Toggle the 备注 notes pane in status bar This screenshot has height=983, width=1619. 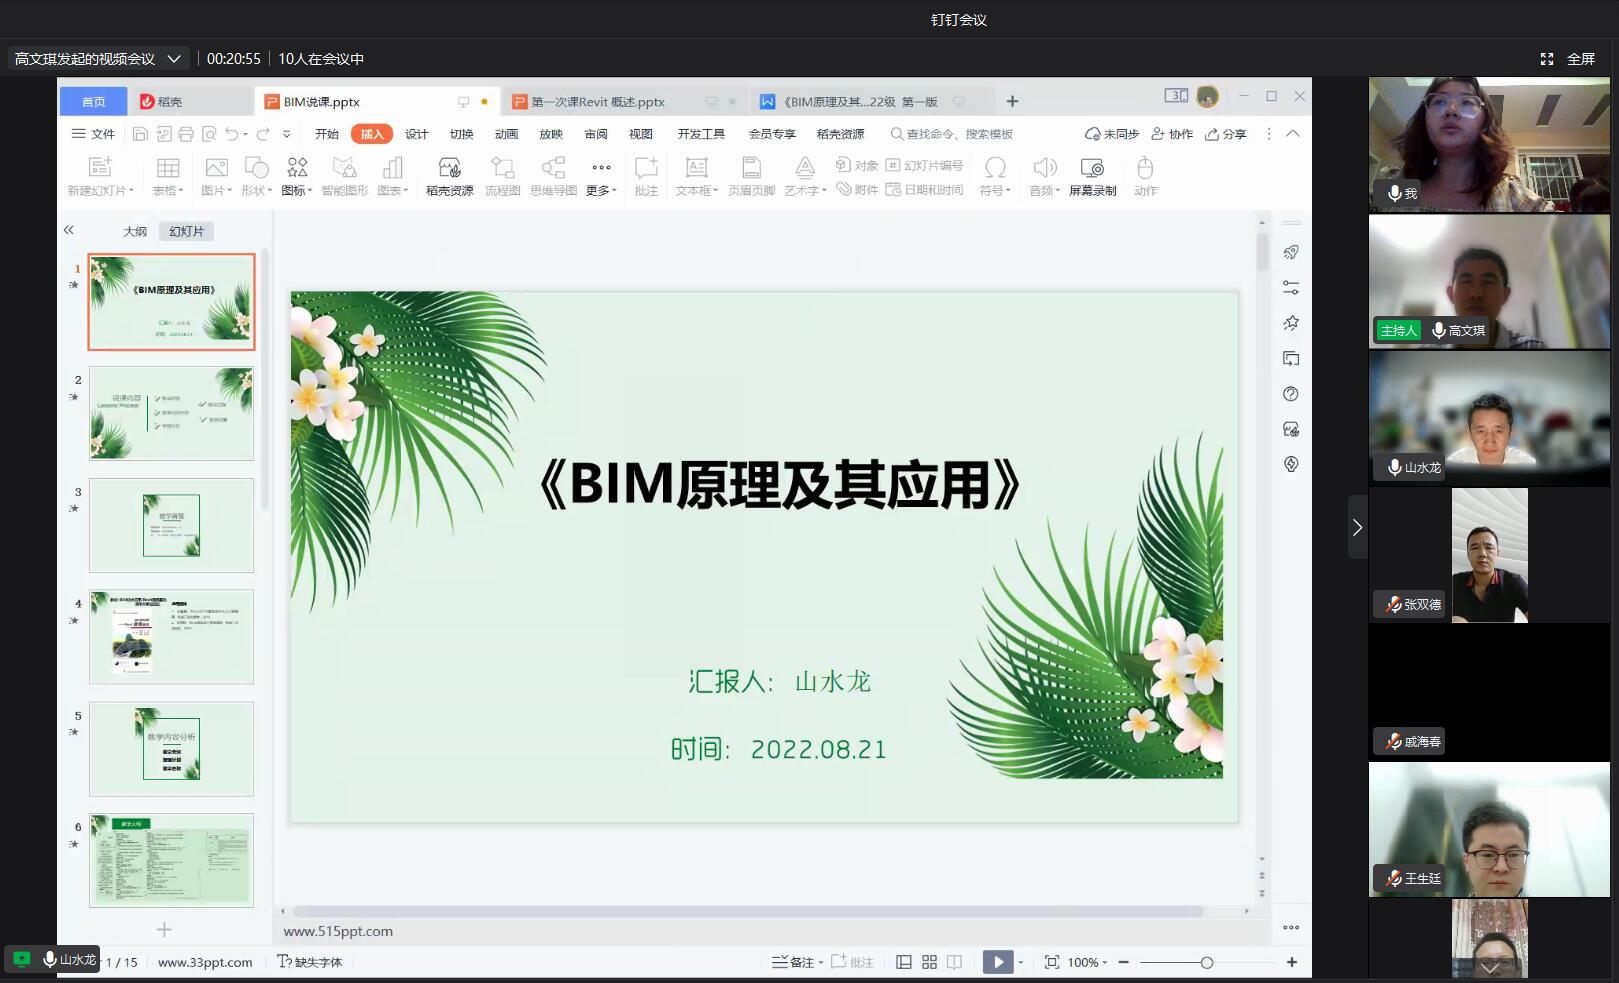pos(794,962)
